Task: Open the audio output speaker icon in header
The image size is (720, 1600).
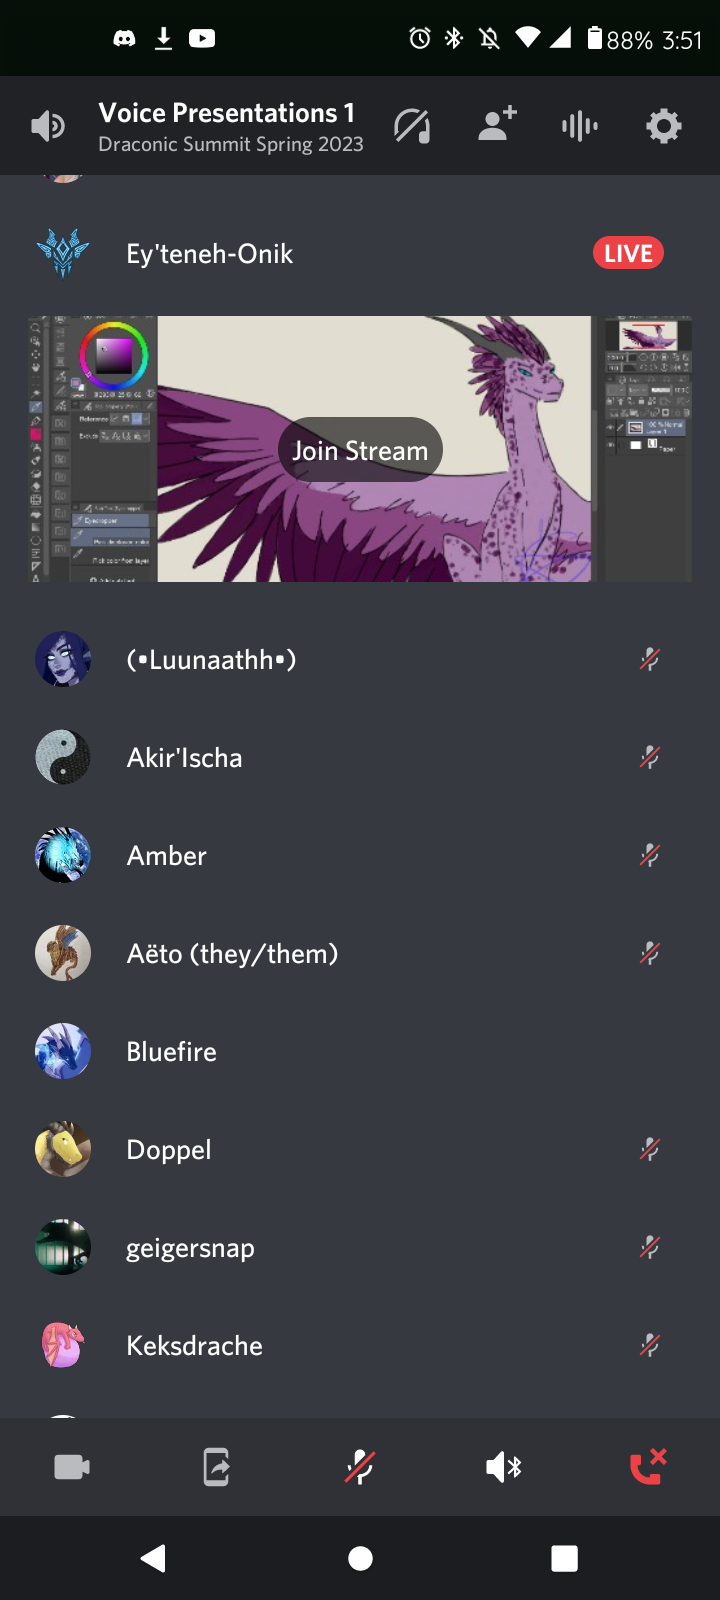Action: point(48,126)
